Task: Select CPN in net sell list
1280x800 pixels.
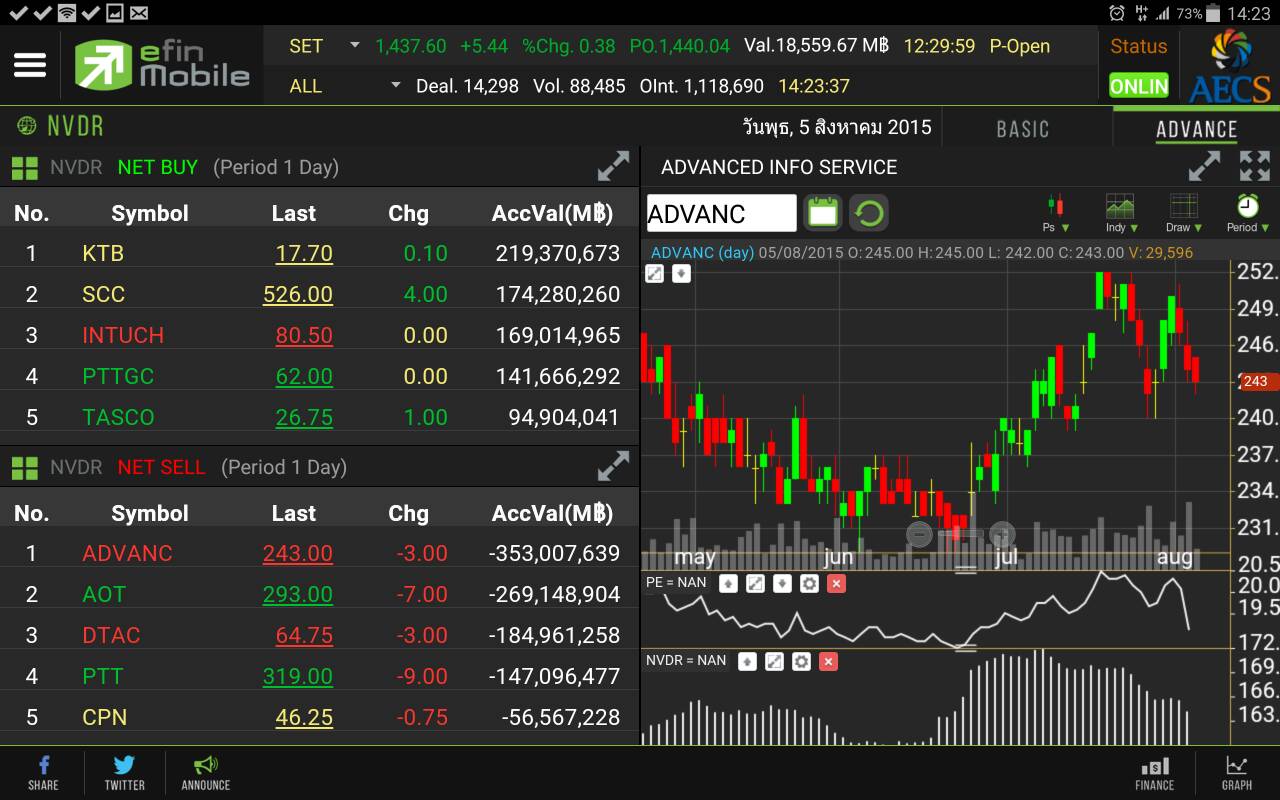Action: 105,718
